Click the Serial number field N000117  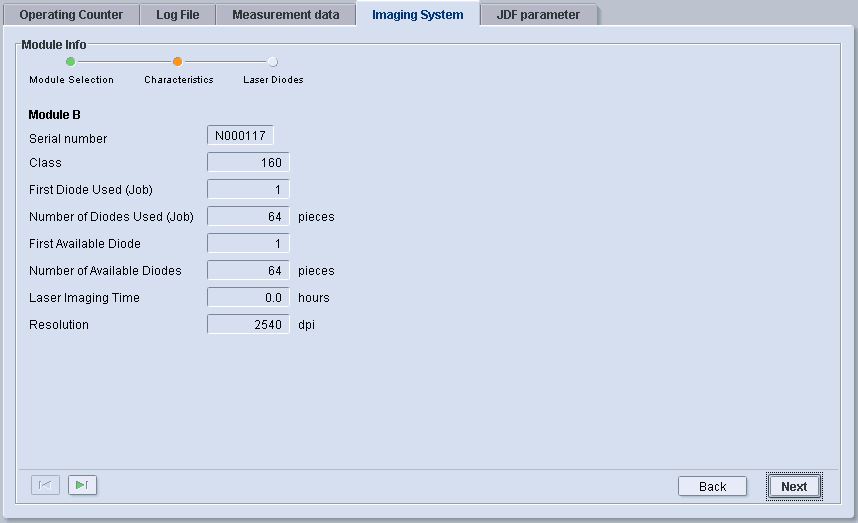pos(240,136)
